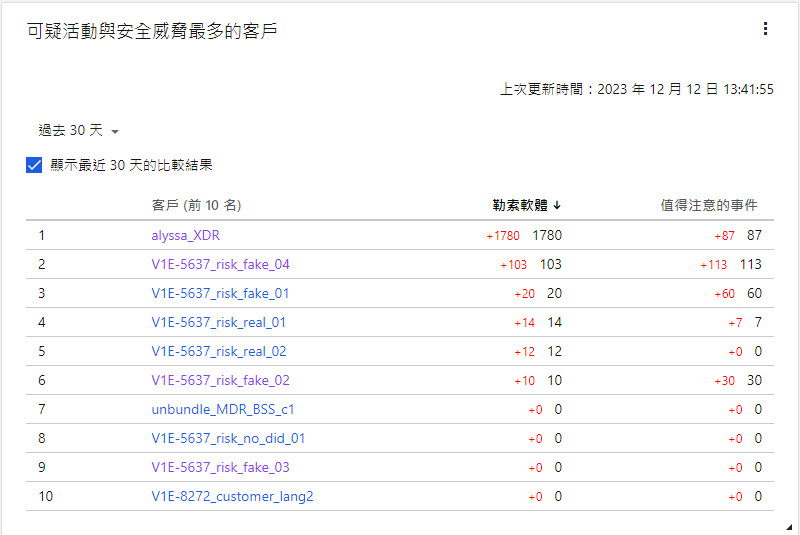Screen dimensions: 800x535
Task: Open customer V1E-5637_risk_real_02
Action: pos(219,351)
